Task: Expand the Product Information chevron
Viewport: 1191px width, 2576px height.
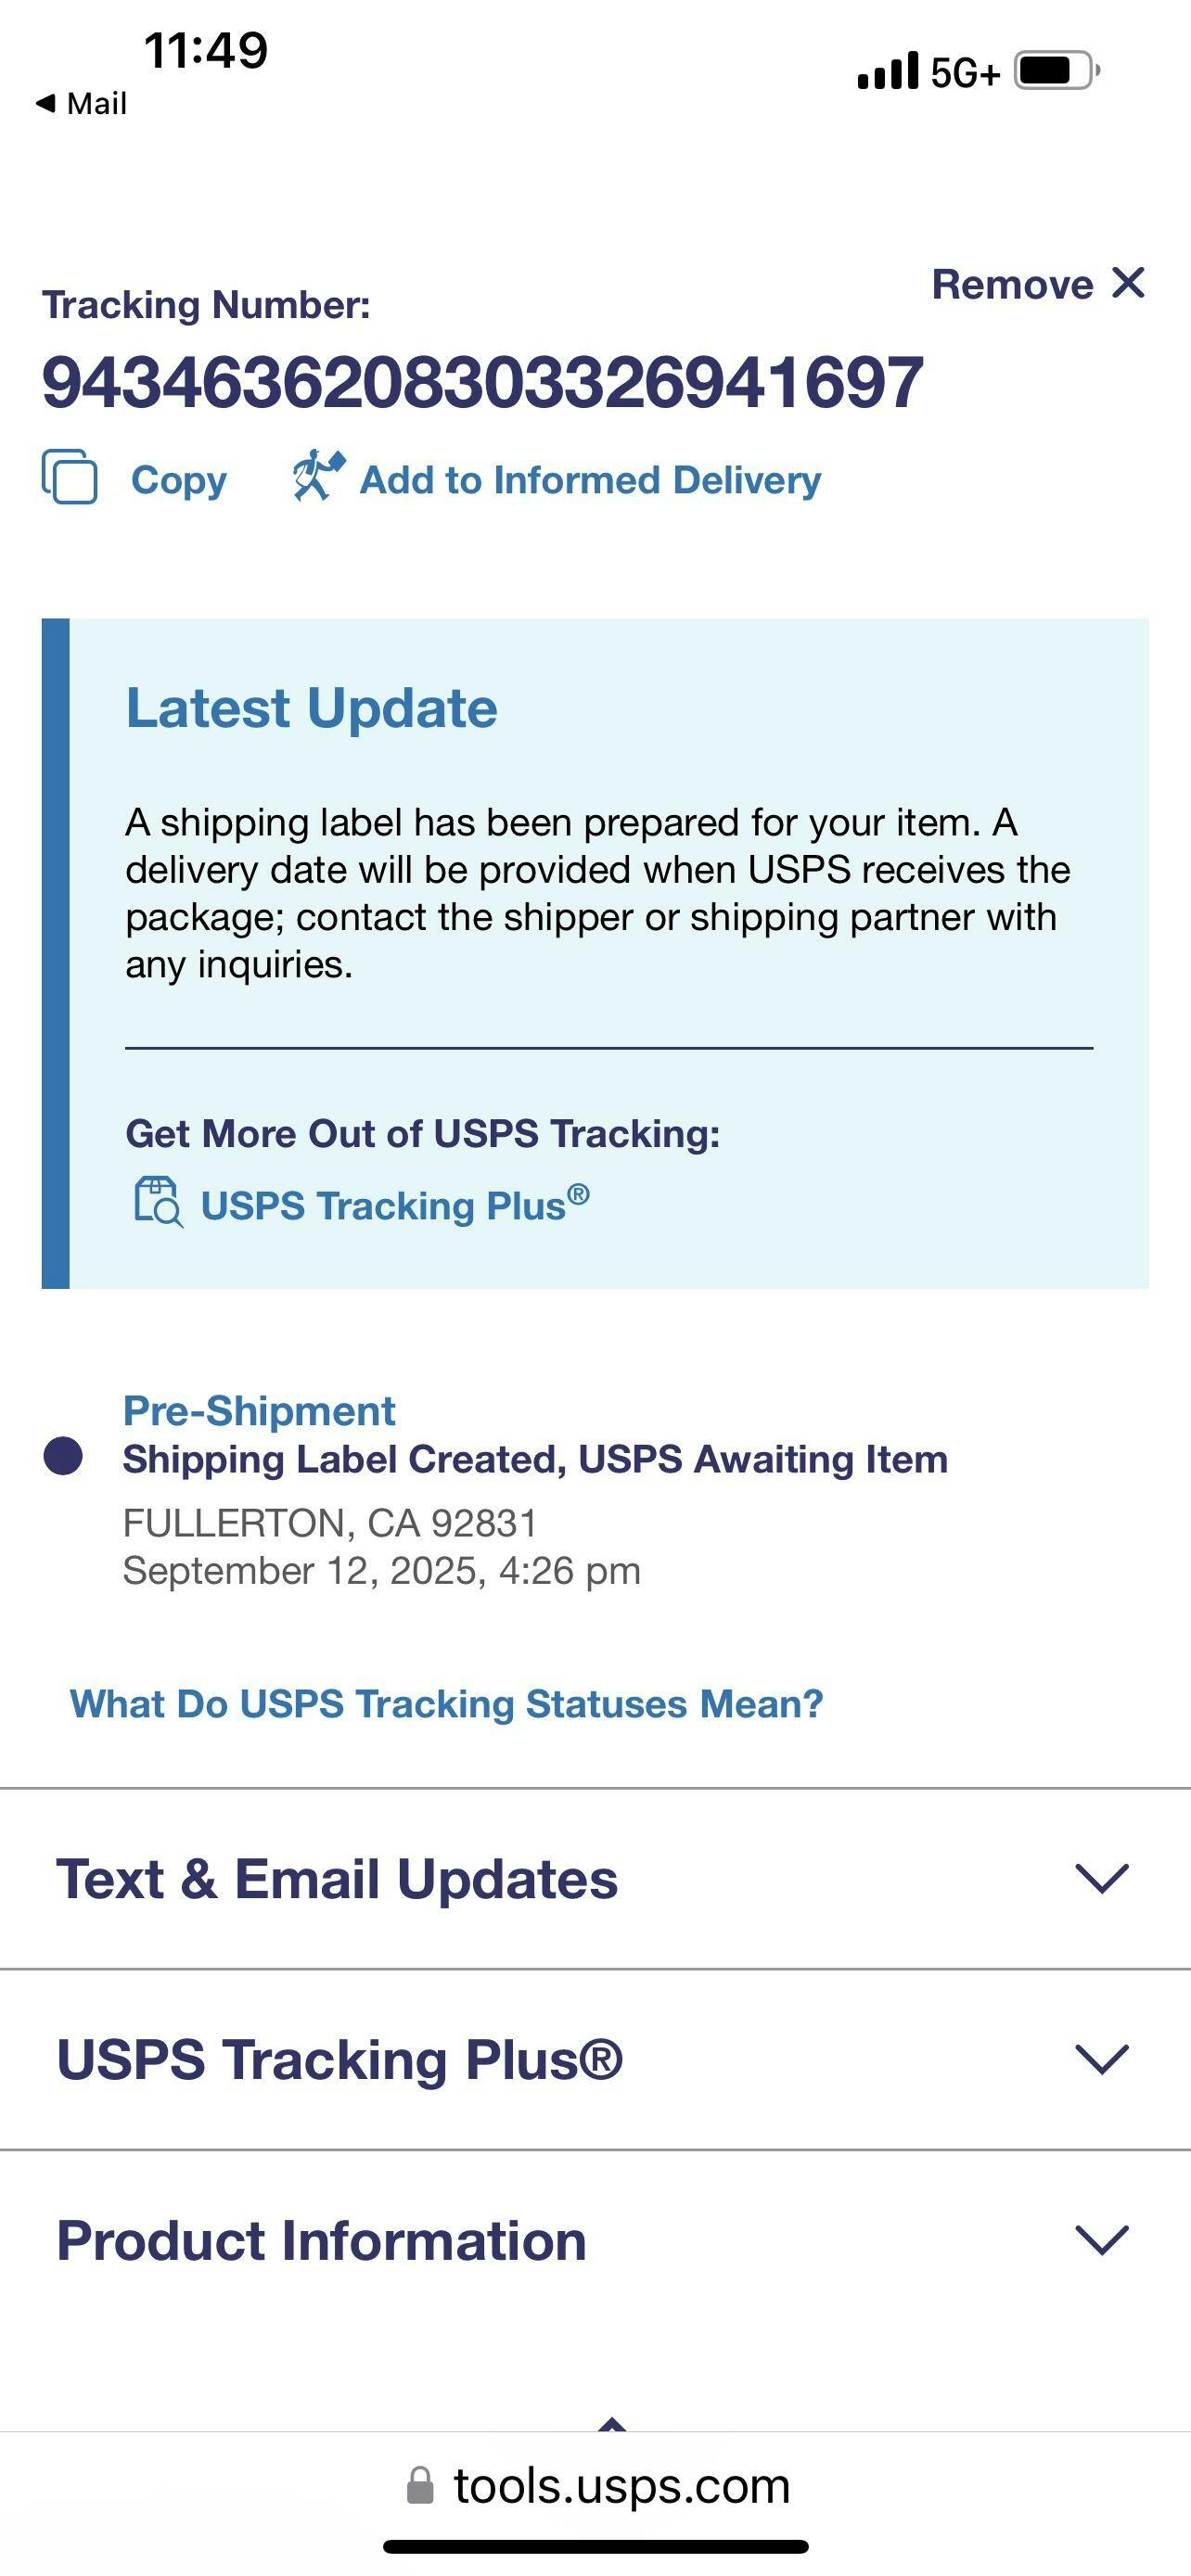Action: pos(1101,2239)
